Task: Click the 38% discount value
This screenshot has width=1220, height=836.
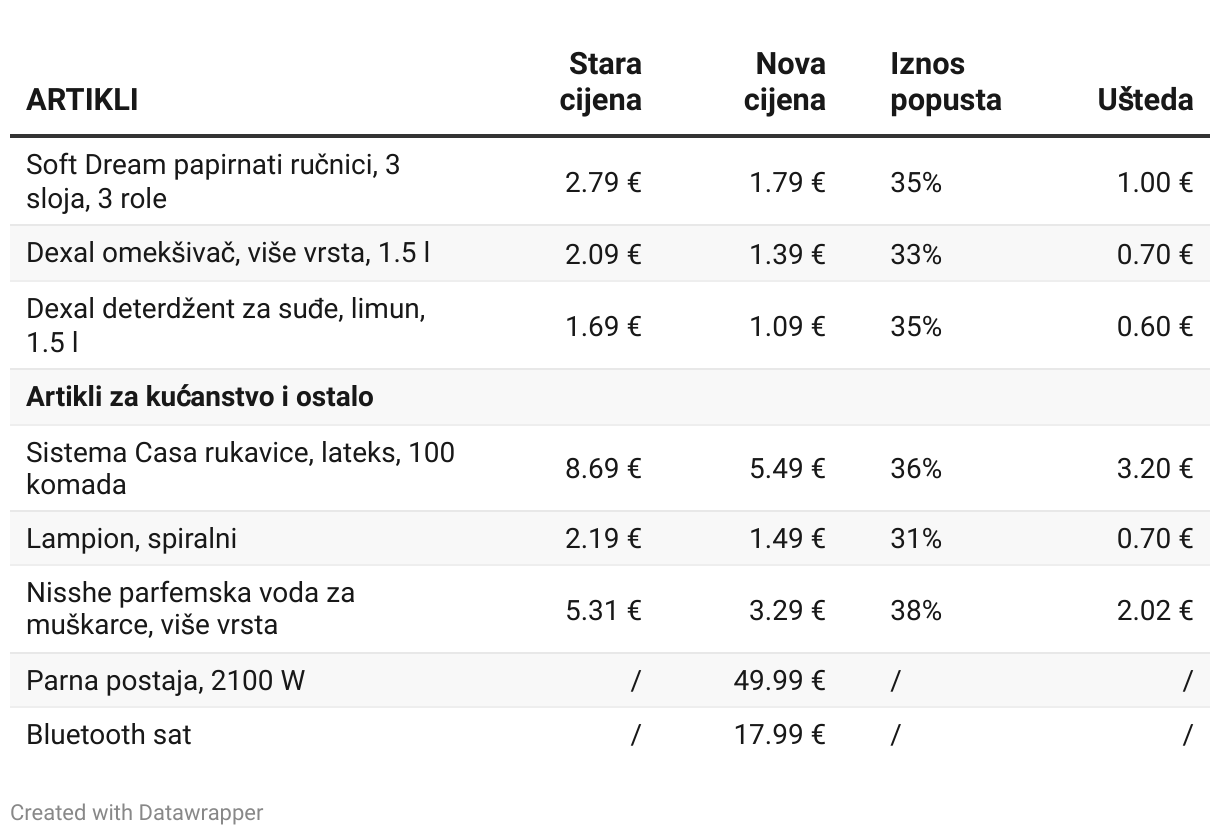Action: 916,610
